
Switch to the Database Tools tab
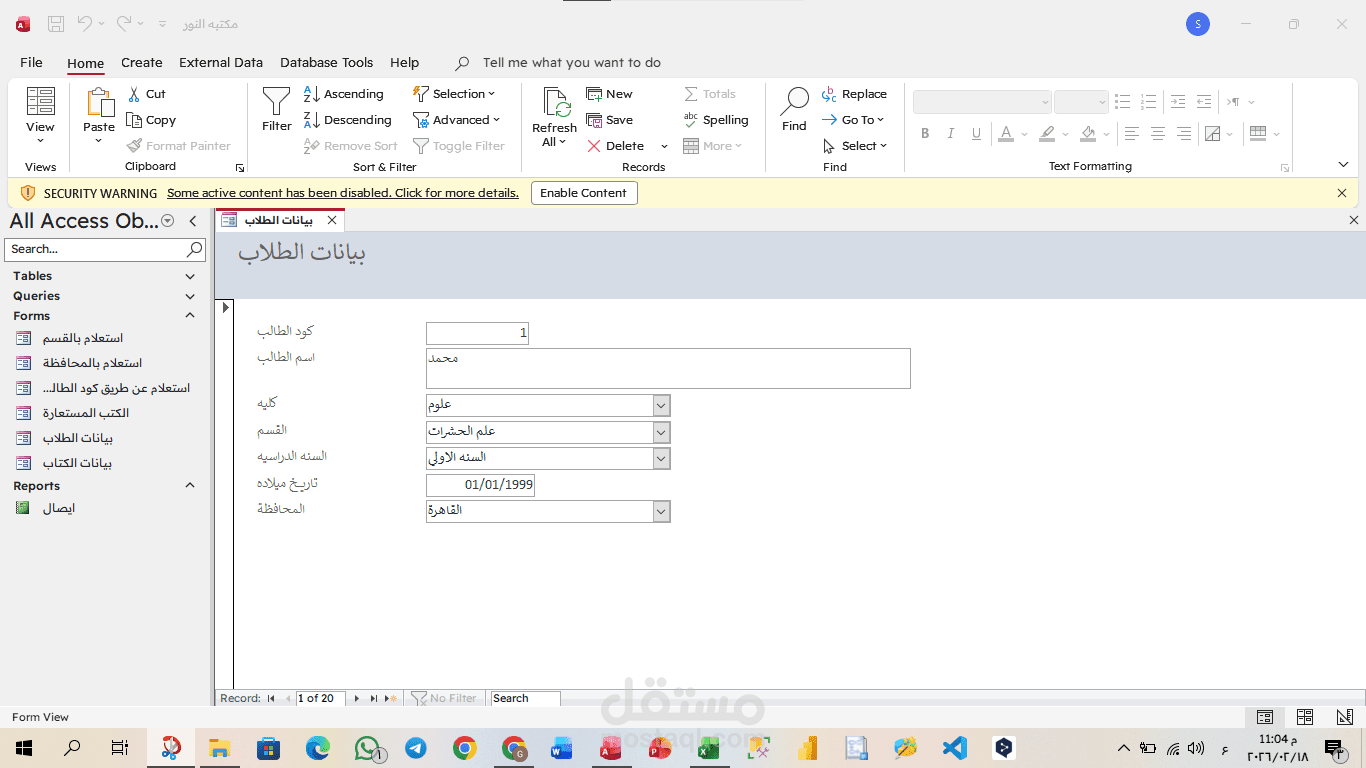coord(326,62)
